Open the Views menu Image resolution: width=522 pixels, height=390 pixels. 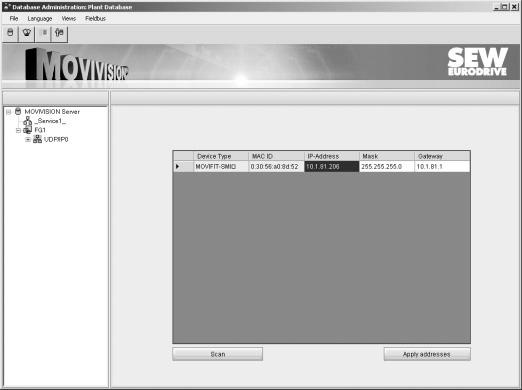[x=69, y=19]
